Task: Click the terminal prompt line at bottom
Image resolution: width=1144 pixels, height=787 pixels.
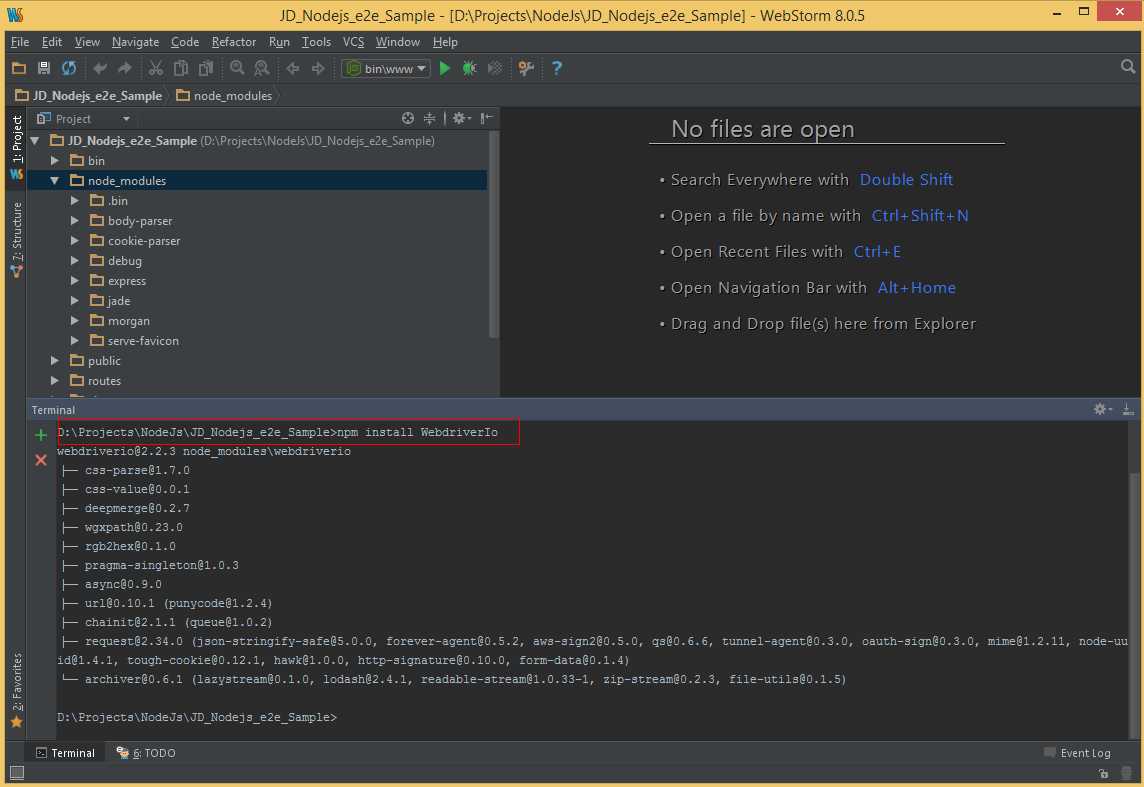Action: click(x=197, y=718)
